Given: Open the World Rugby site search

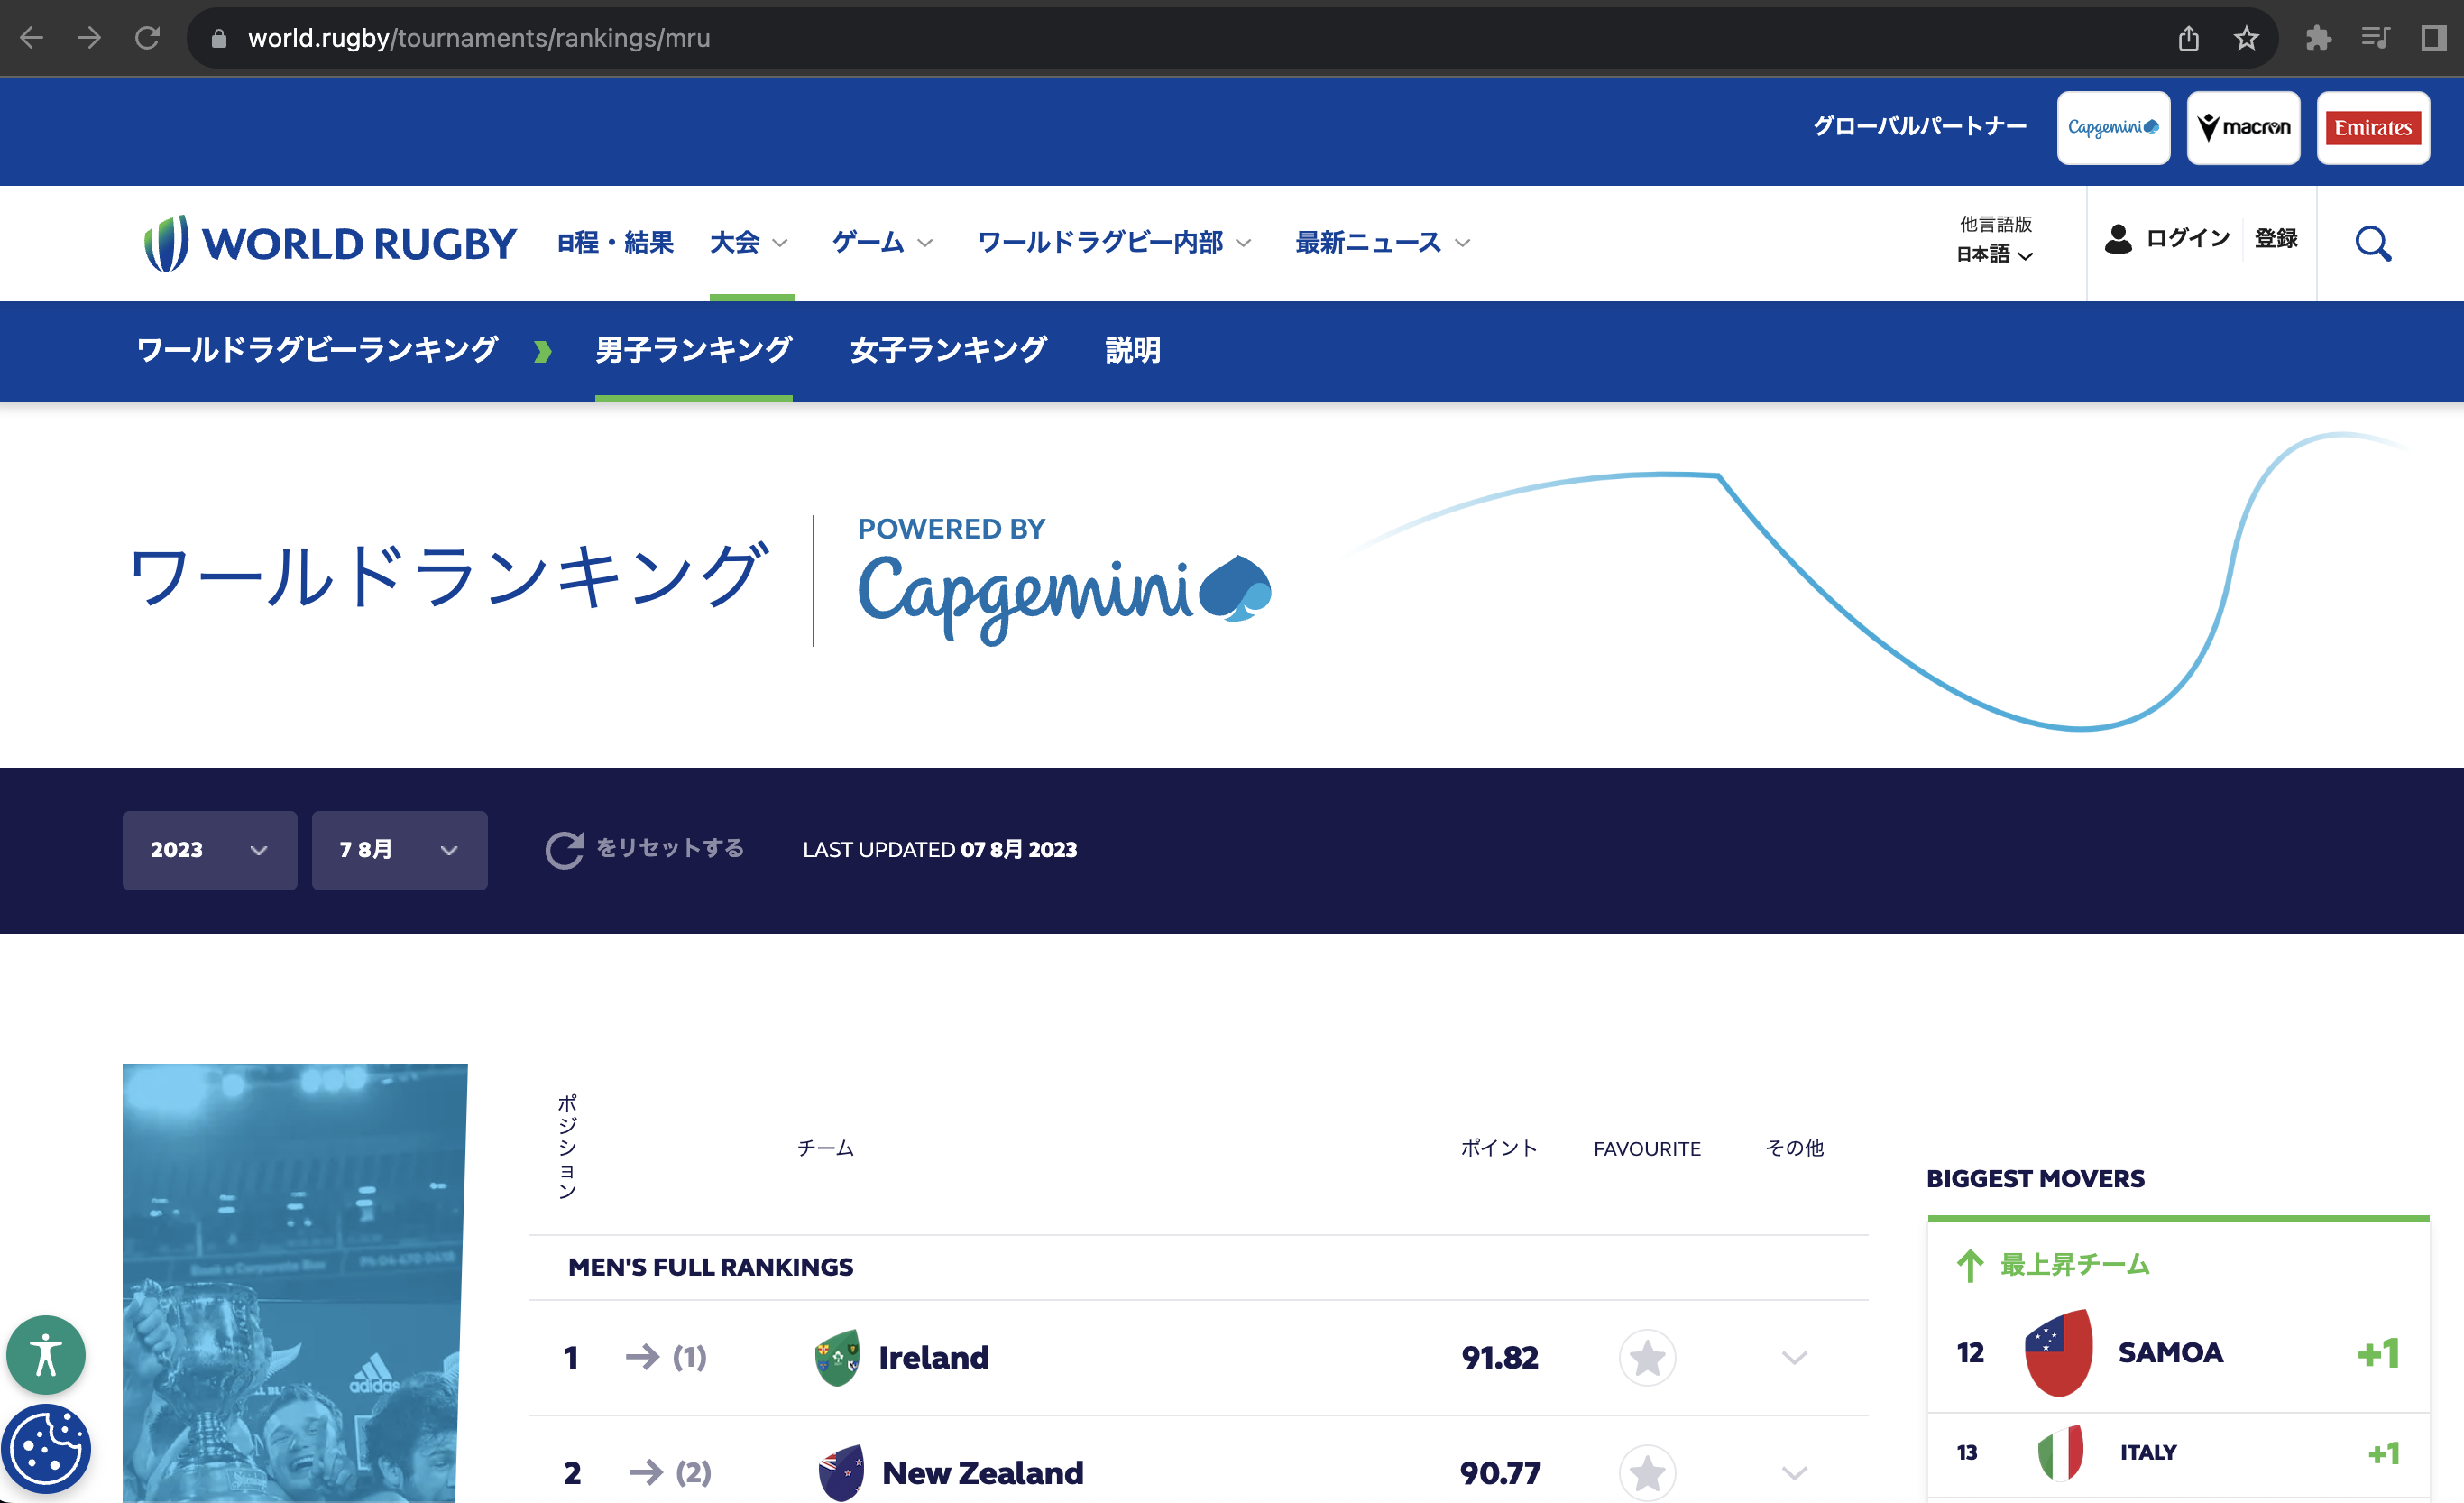Looking at the screenshot, I should tap(2374, 243).
